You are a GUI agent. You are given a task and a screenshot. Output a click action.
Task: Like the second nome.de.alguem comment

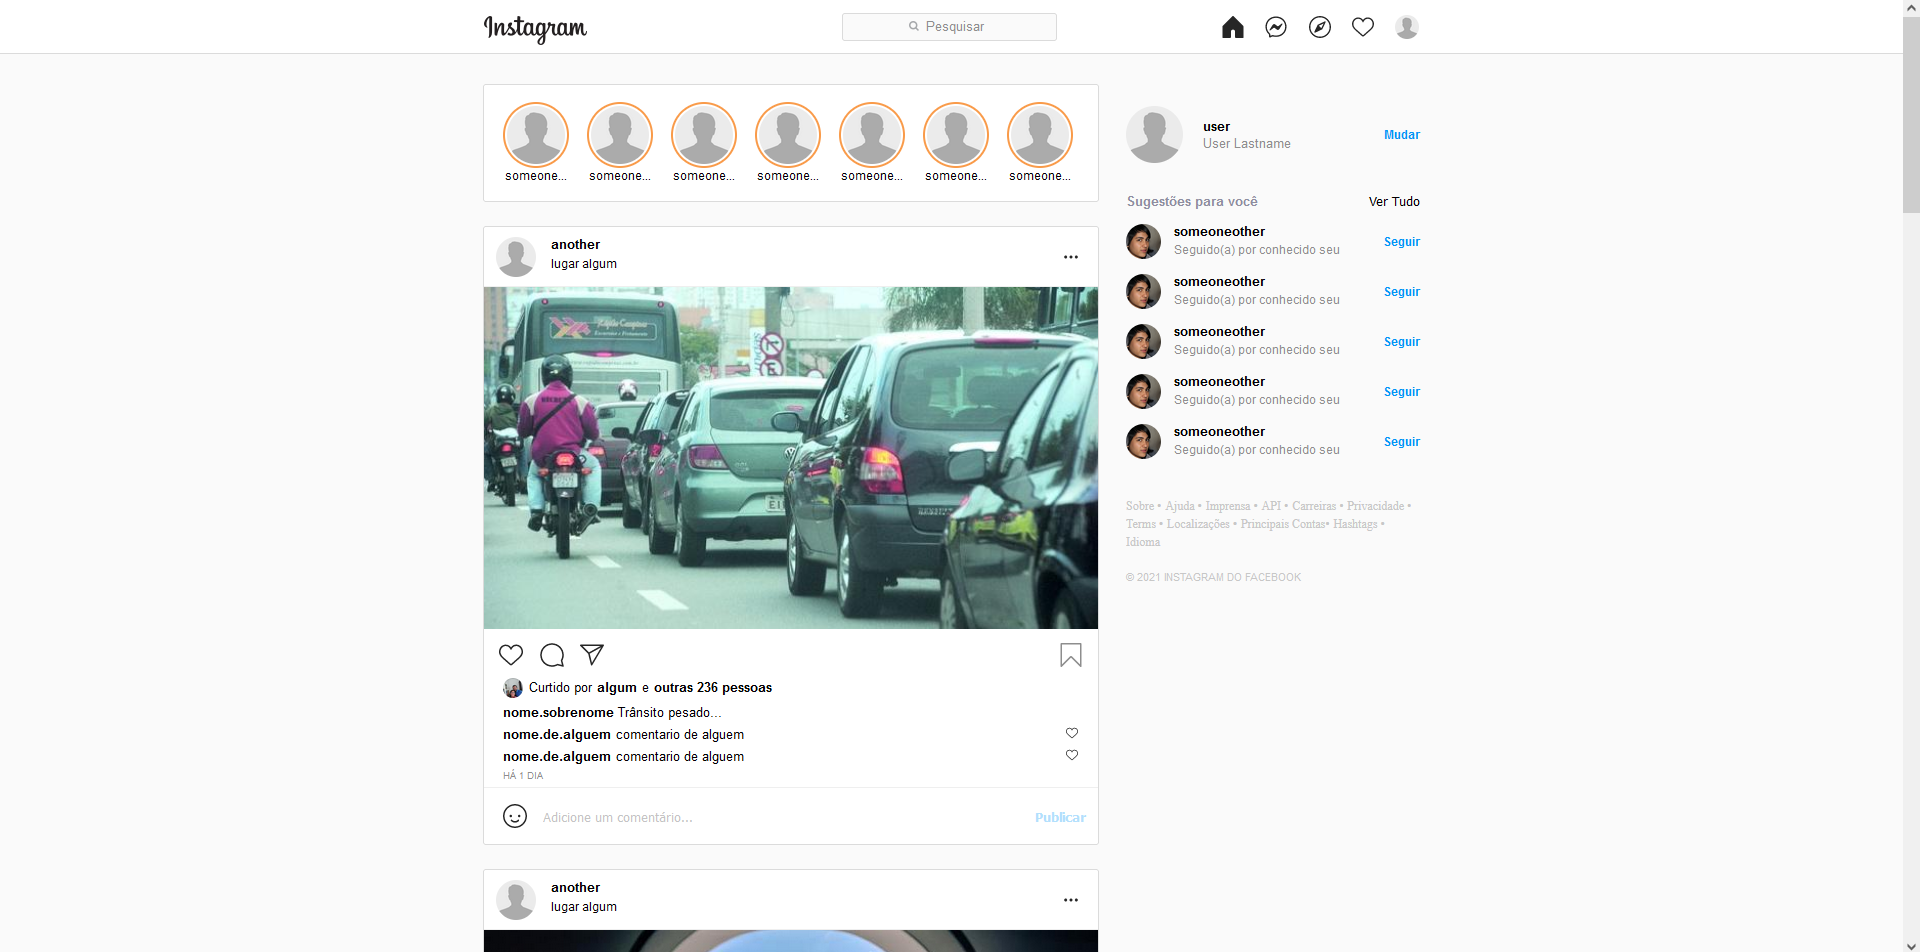(1072, 755)
